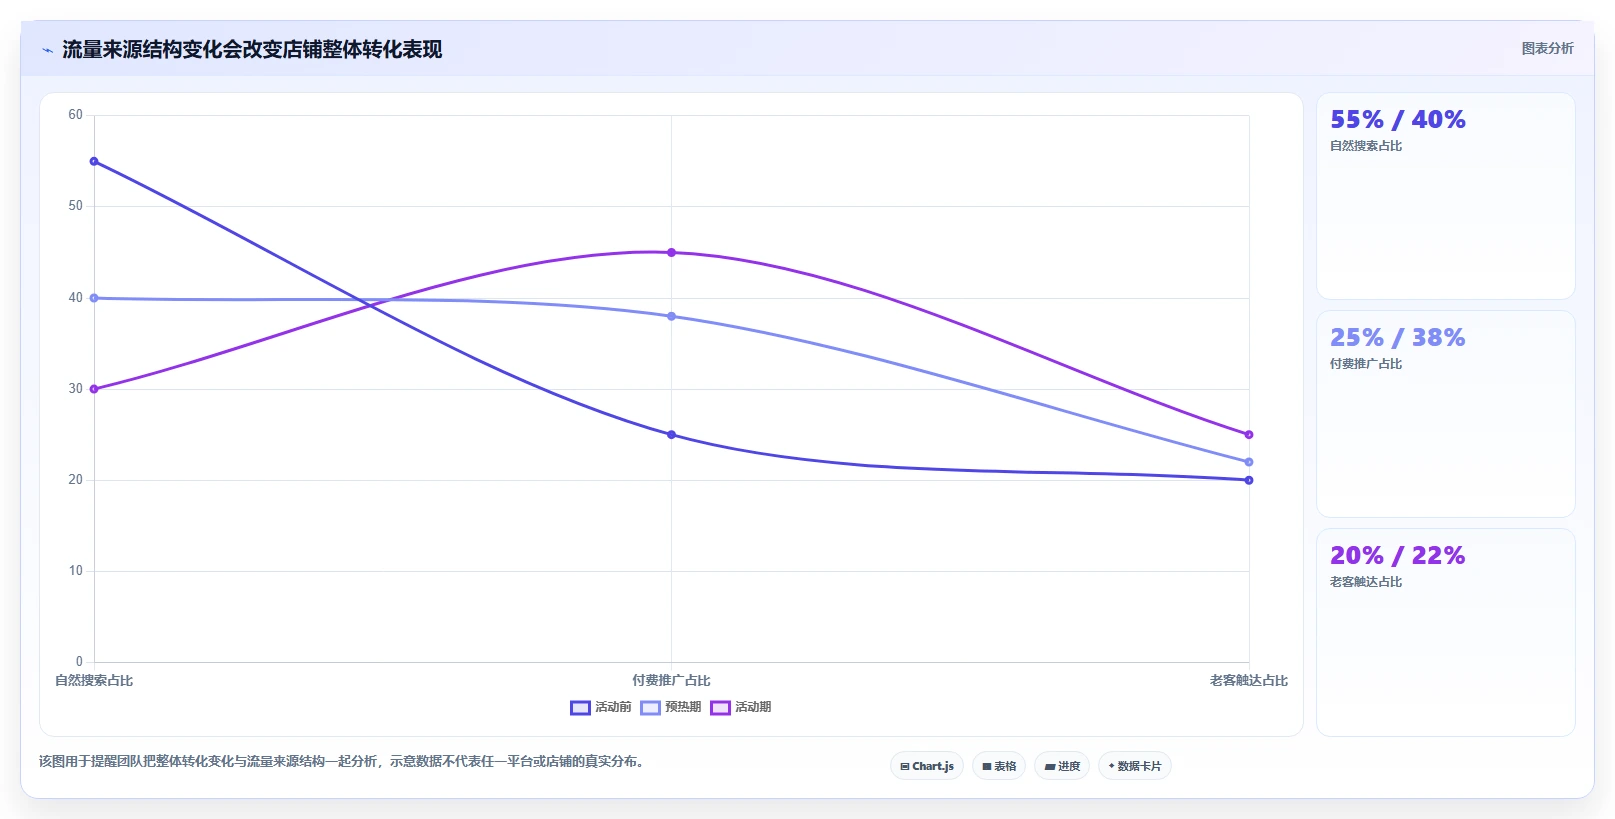Click the 活动前 point at 老客触达占比 (20)
1615x819 pixels.
click(1249, 480)
